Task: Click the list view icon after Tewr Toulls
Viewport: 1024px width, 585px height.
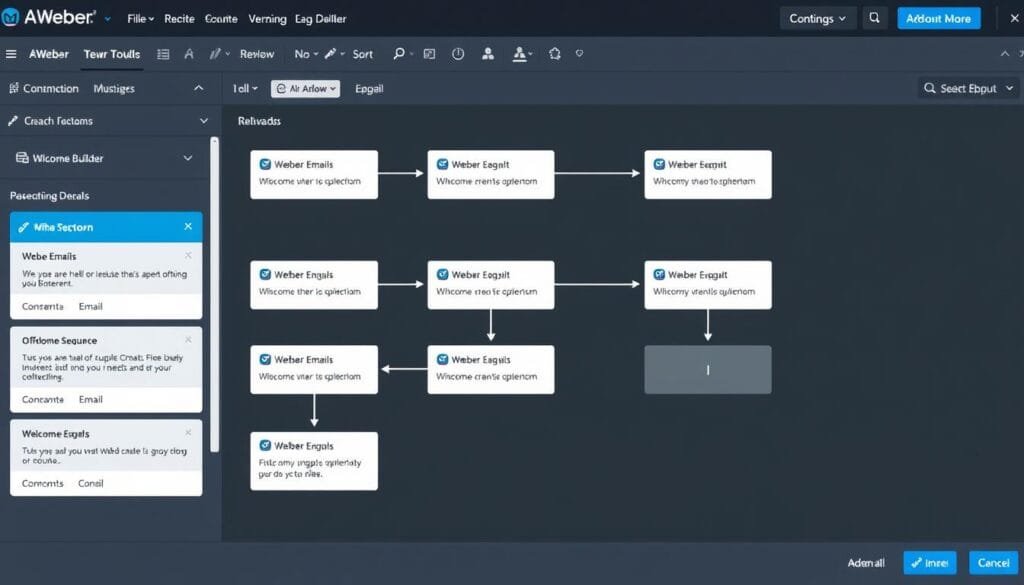Action: click(163, 54)
